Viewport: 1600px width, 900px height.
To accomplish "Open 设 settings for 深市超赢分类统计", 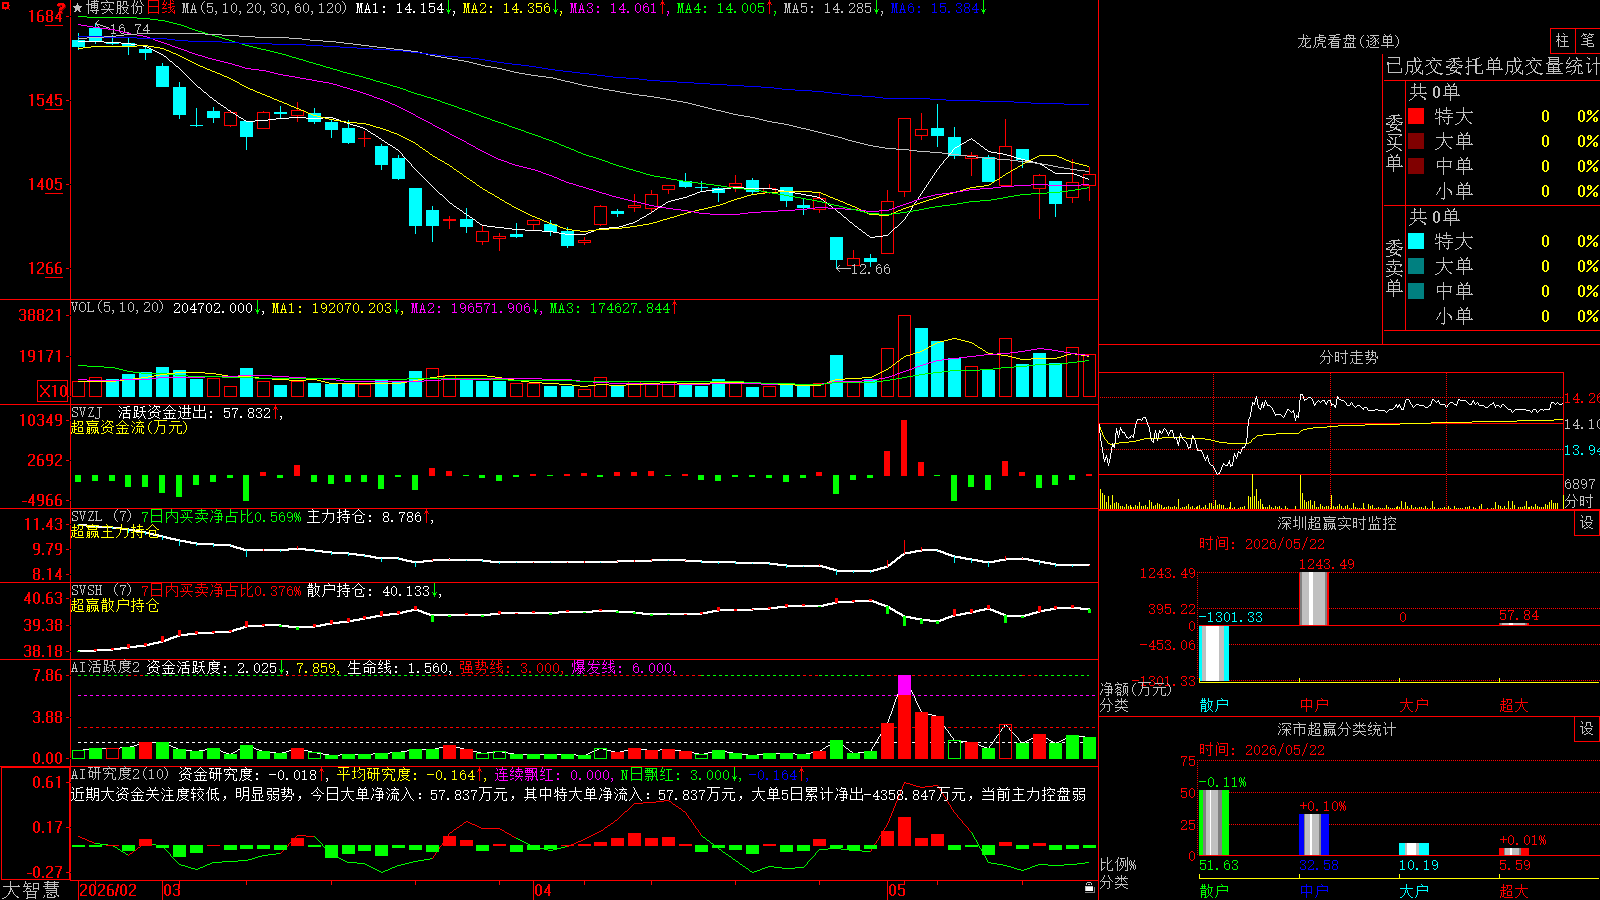I will pos(1587,729).
